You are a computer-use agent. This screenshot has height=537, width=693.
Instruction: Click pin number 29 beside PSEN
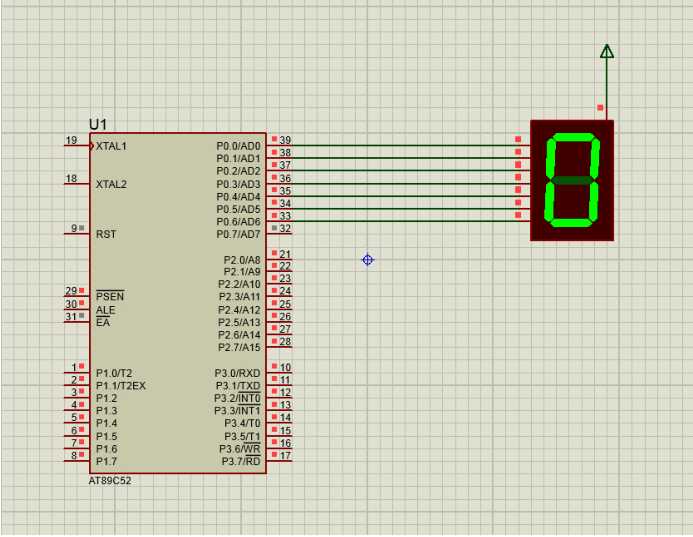71,291
